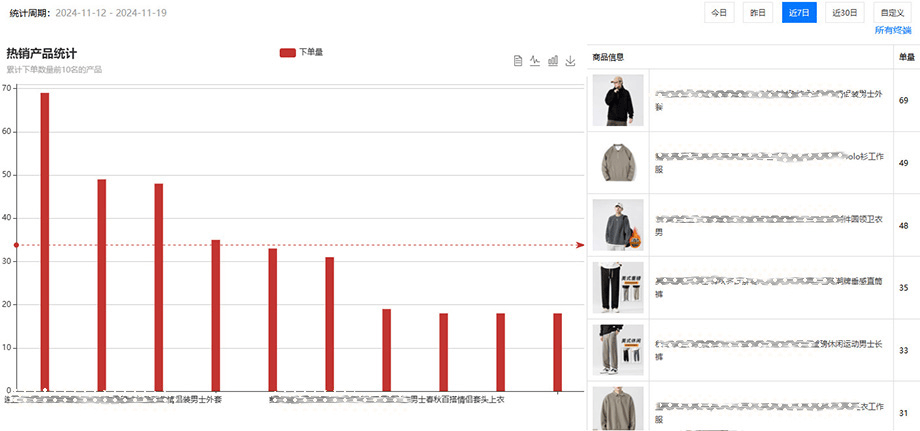Viewport: 920px width, 431px height.
Task: Click x-axis label ending 情侣装男士外套
Action: click(x=113, y=400)
